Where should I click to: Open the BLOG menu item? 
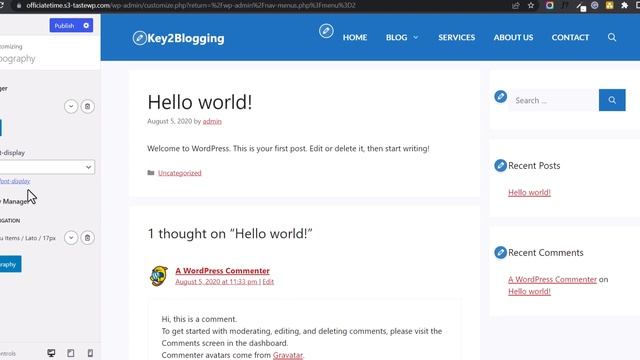pyautogui.click(x=396, y=37)
